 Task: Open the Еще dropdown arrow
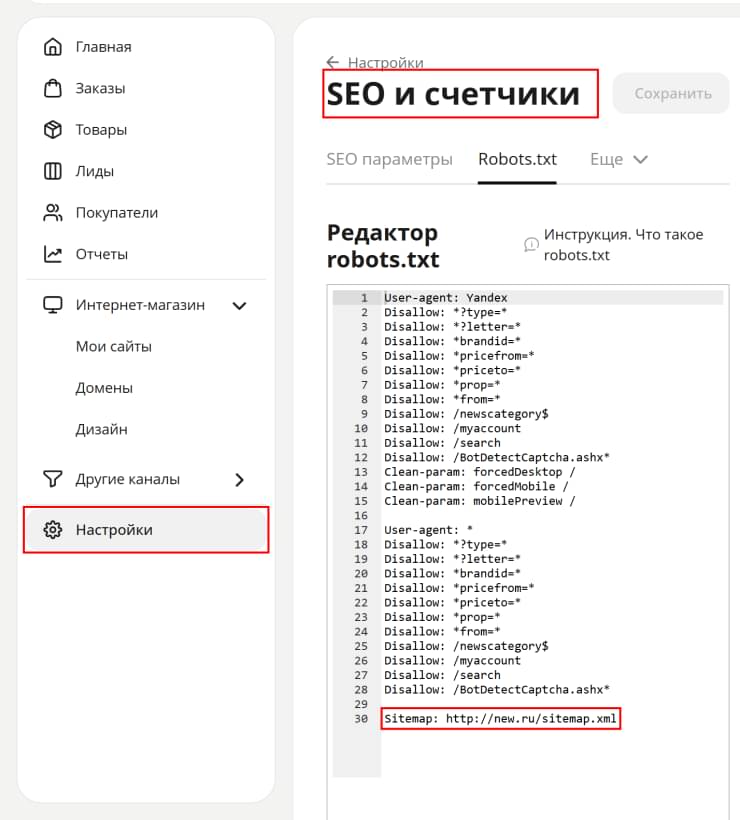pos(641,160)
